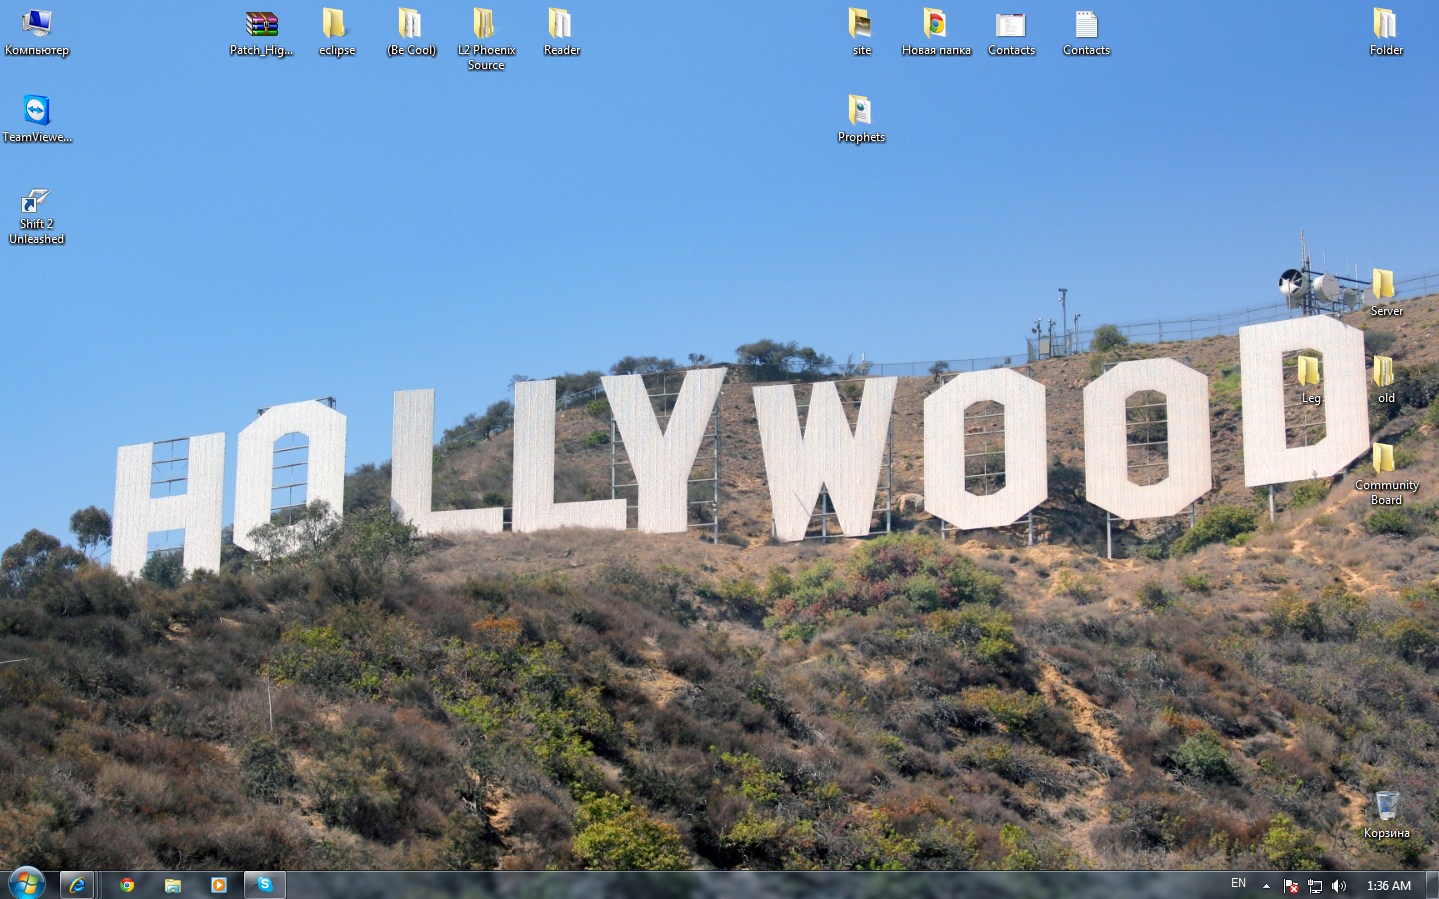Select the L2 Phoenix Source folder
This screenshot has width=1439, height=899.
(x=486, y=40)
